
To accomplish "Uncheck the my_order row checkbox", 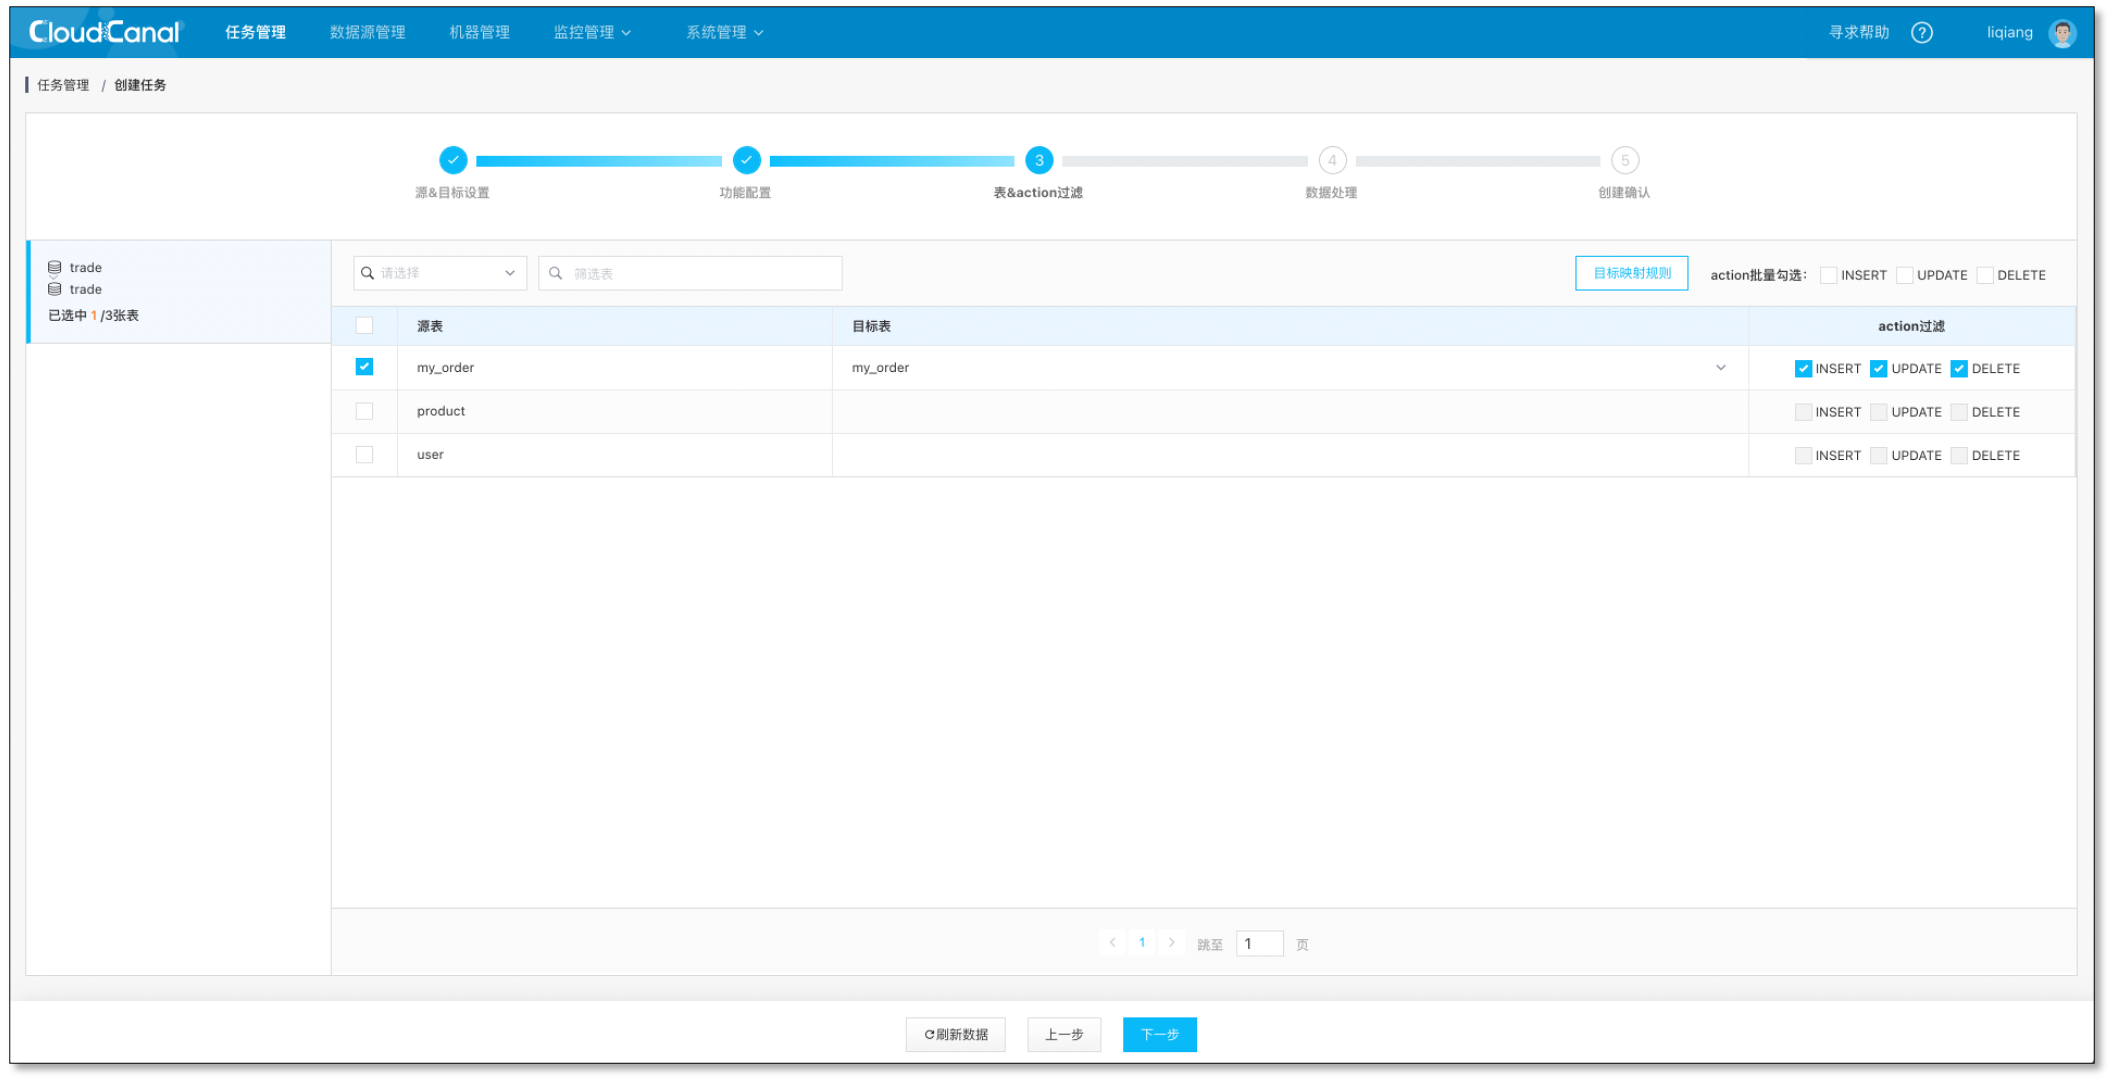I will [x=364, y=367].
